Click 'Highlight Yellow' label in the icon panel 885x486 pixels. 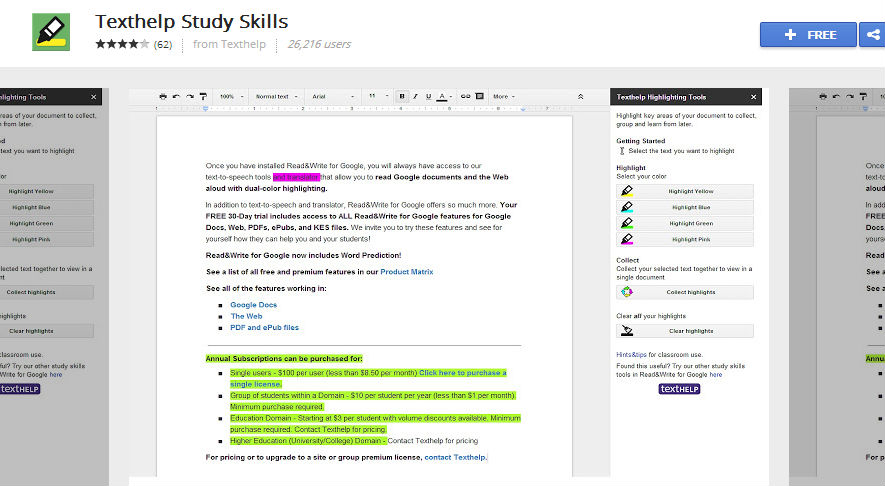click(x=691, y=191)
